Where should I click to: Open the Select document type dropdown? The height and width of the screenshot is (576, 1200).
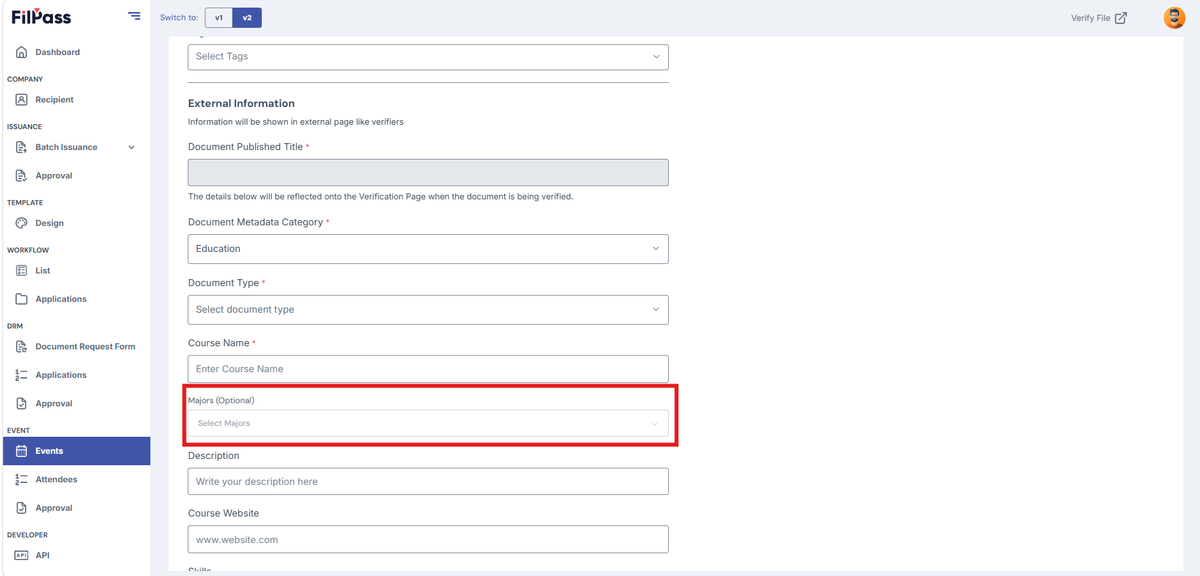(x=428, y=309)
